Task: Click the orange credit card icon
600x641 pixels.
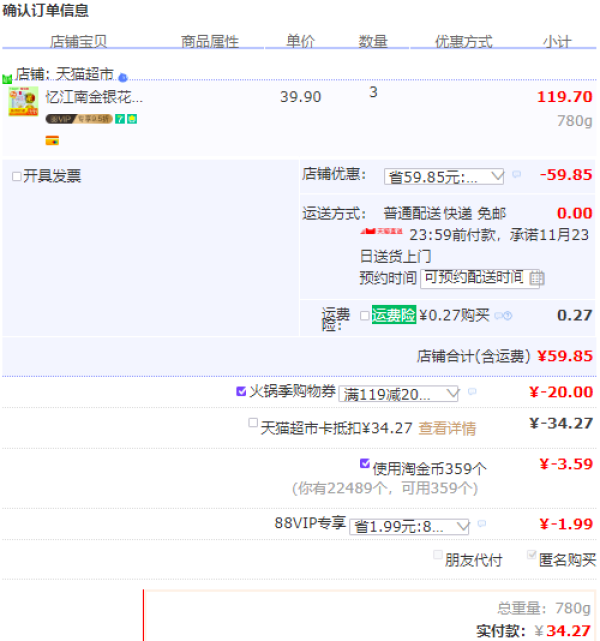Action: coord(52,140)
